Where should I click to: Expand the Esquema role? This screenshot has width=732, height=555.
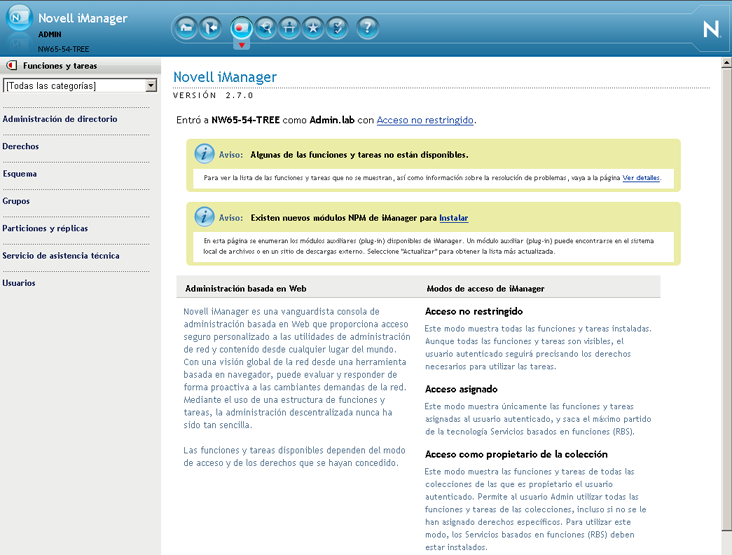click(x=20, y=174)
